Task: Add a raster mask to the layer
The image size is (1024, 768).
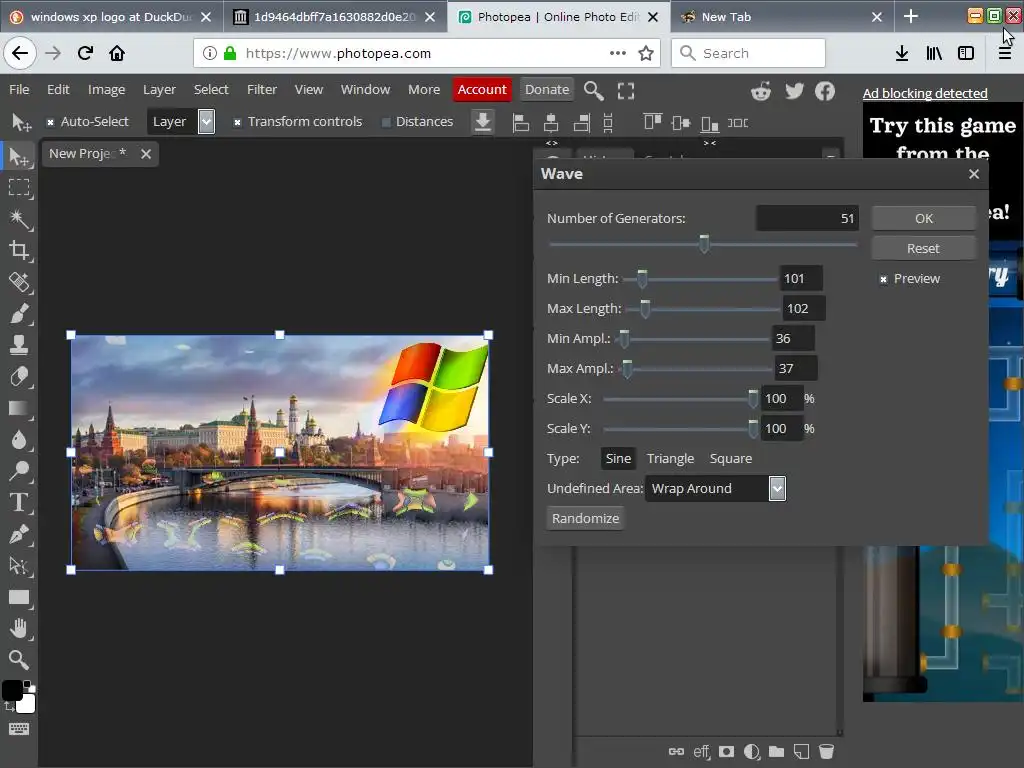Action: tap(726, 752)
